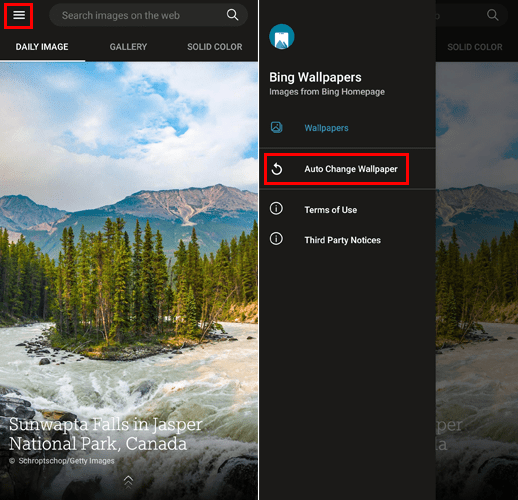
Task: Tap the dimmed SOLID COLOR tab behind the drawer
Action: (475, 47)
